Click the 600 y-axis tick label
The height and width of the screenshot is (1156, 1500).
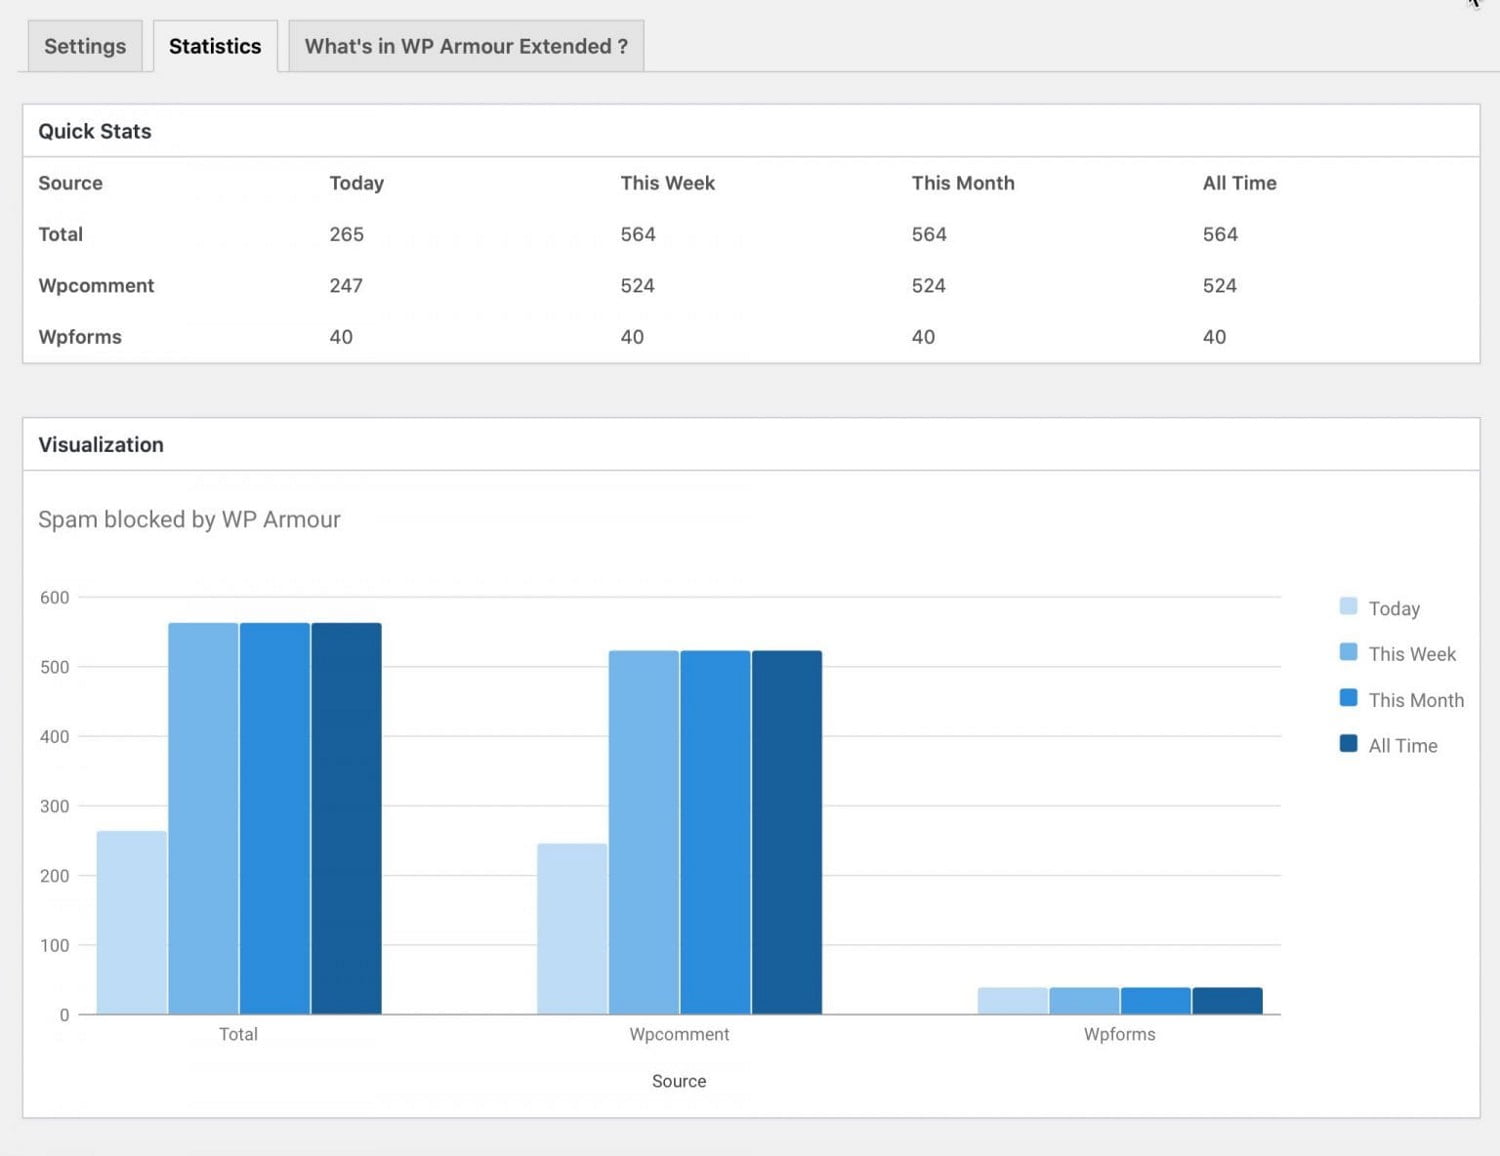(54, 597)
